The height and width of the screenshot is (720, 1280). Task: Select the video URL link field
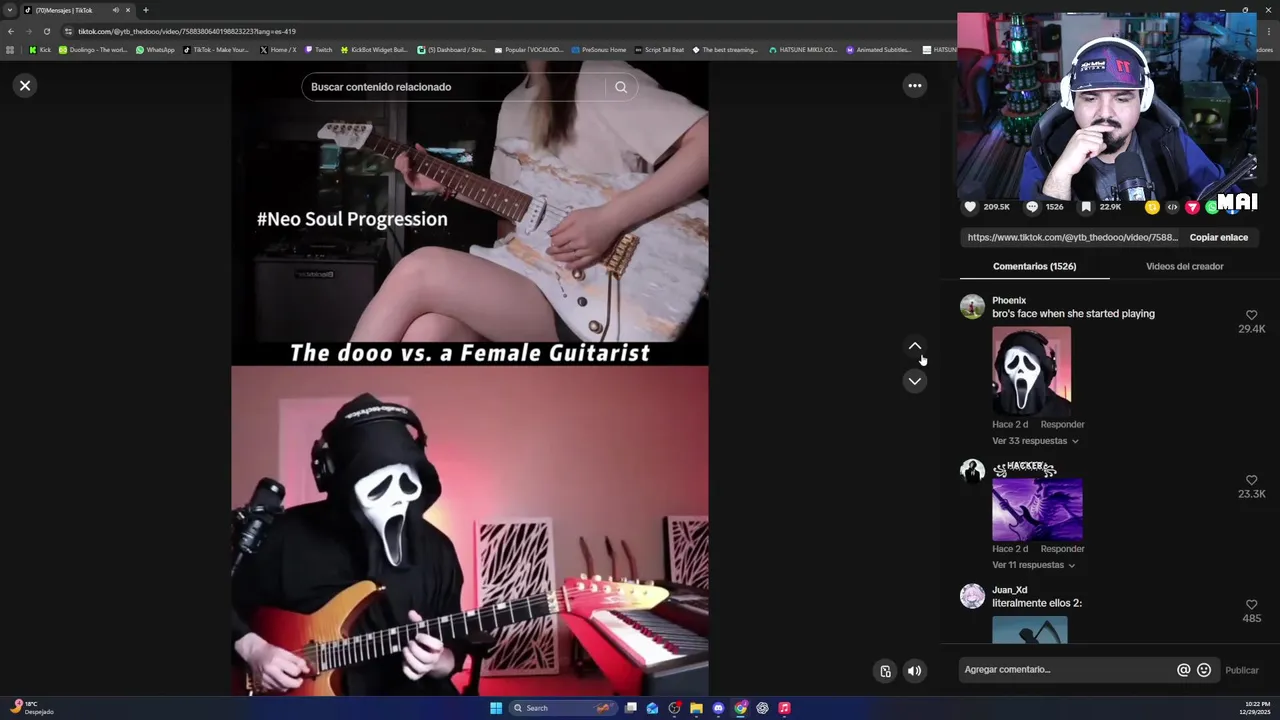click(1072, 238)
